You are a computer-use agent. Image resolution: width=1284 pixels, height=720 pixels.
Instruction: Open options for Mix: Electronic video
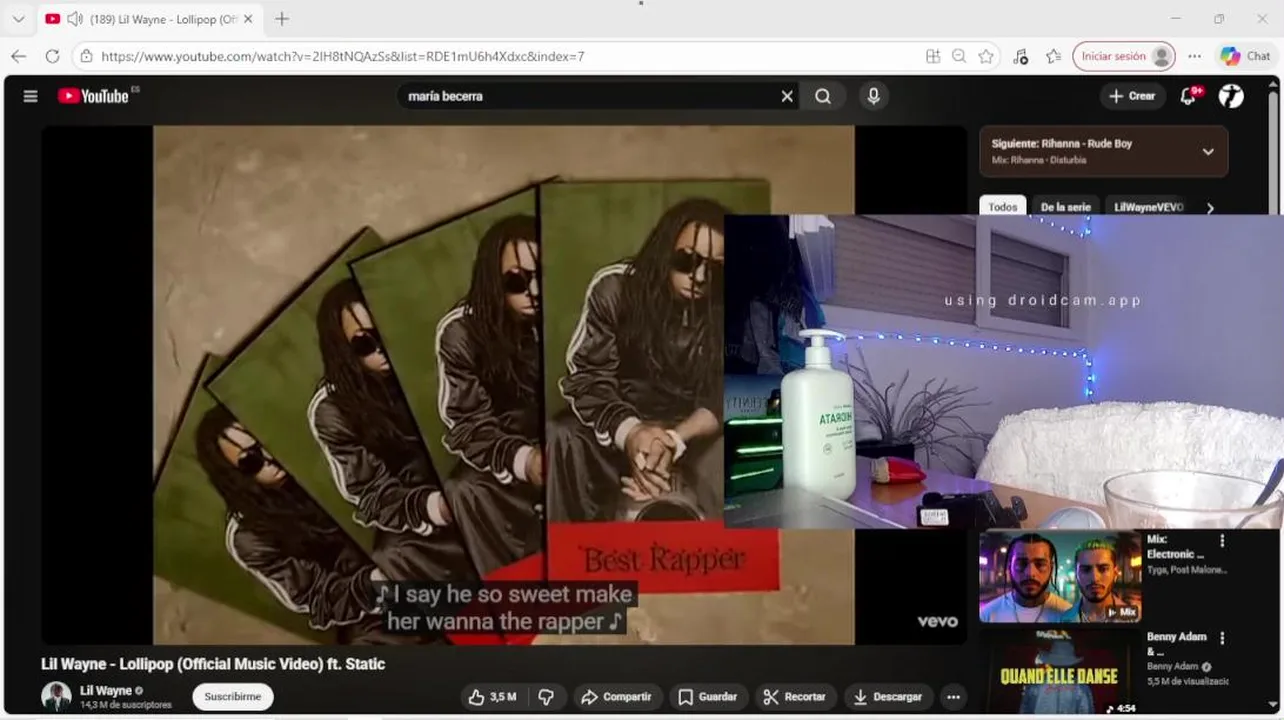(1222, 541)
